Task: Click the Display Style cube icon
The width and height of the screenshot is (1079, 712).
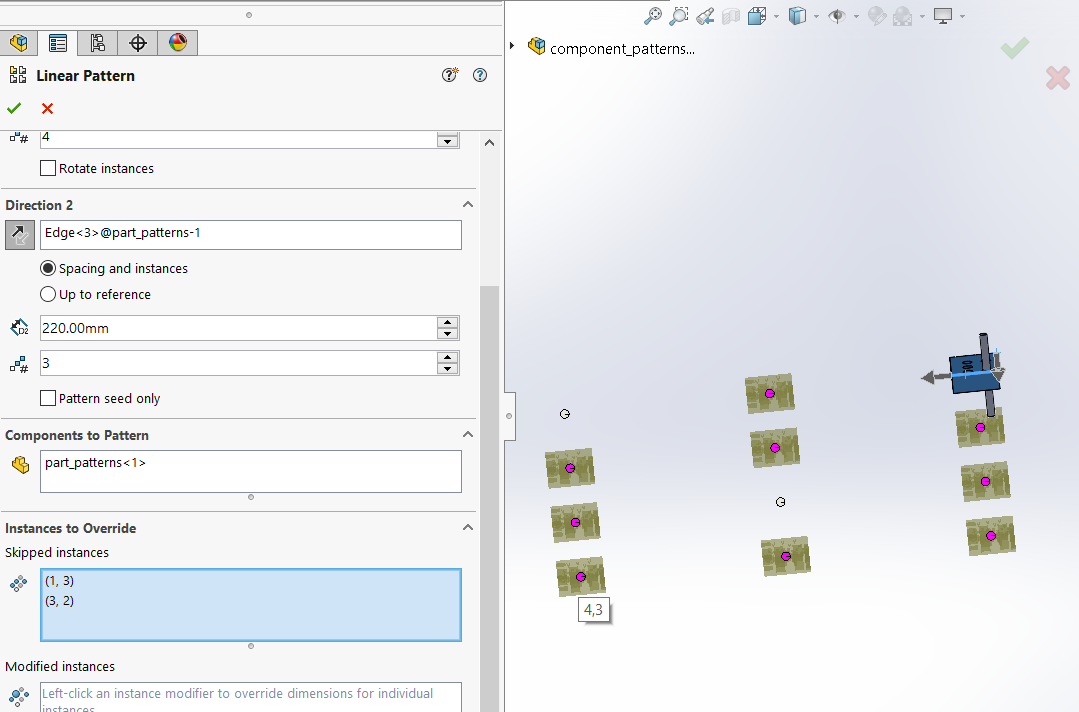Action: [797, 15]
